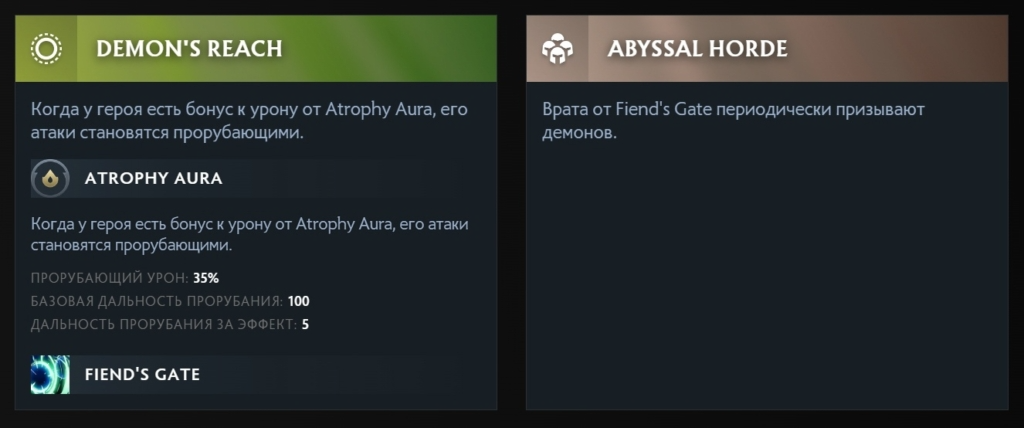Image resolution: width=1024 pixels, height=428 pixels.
Task: Open the ATROPHY AURA ability label
Action: click(x=153, y=179)
